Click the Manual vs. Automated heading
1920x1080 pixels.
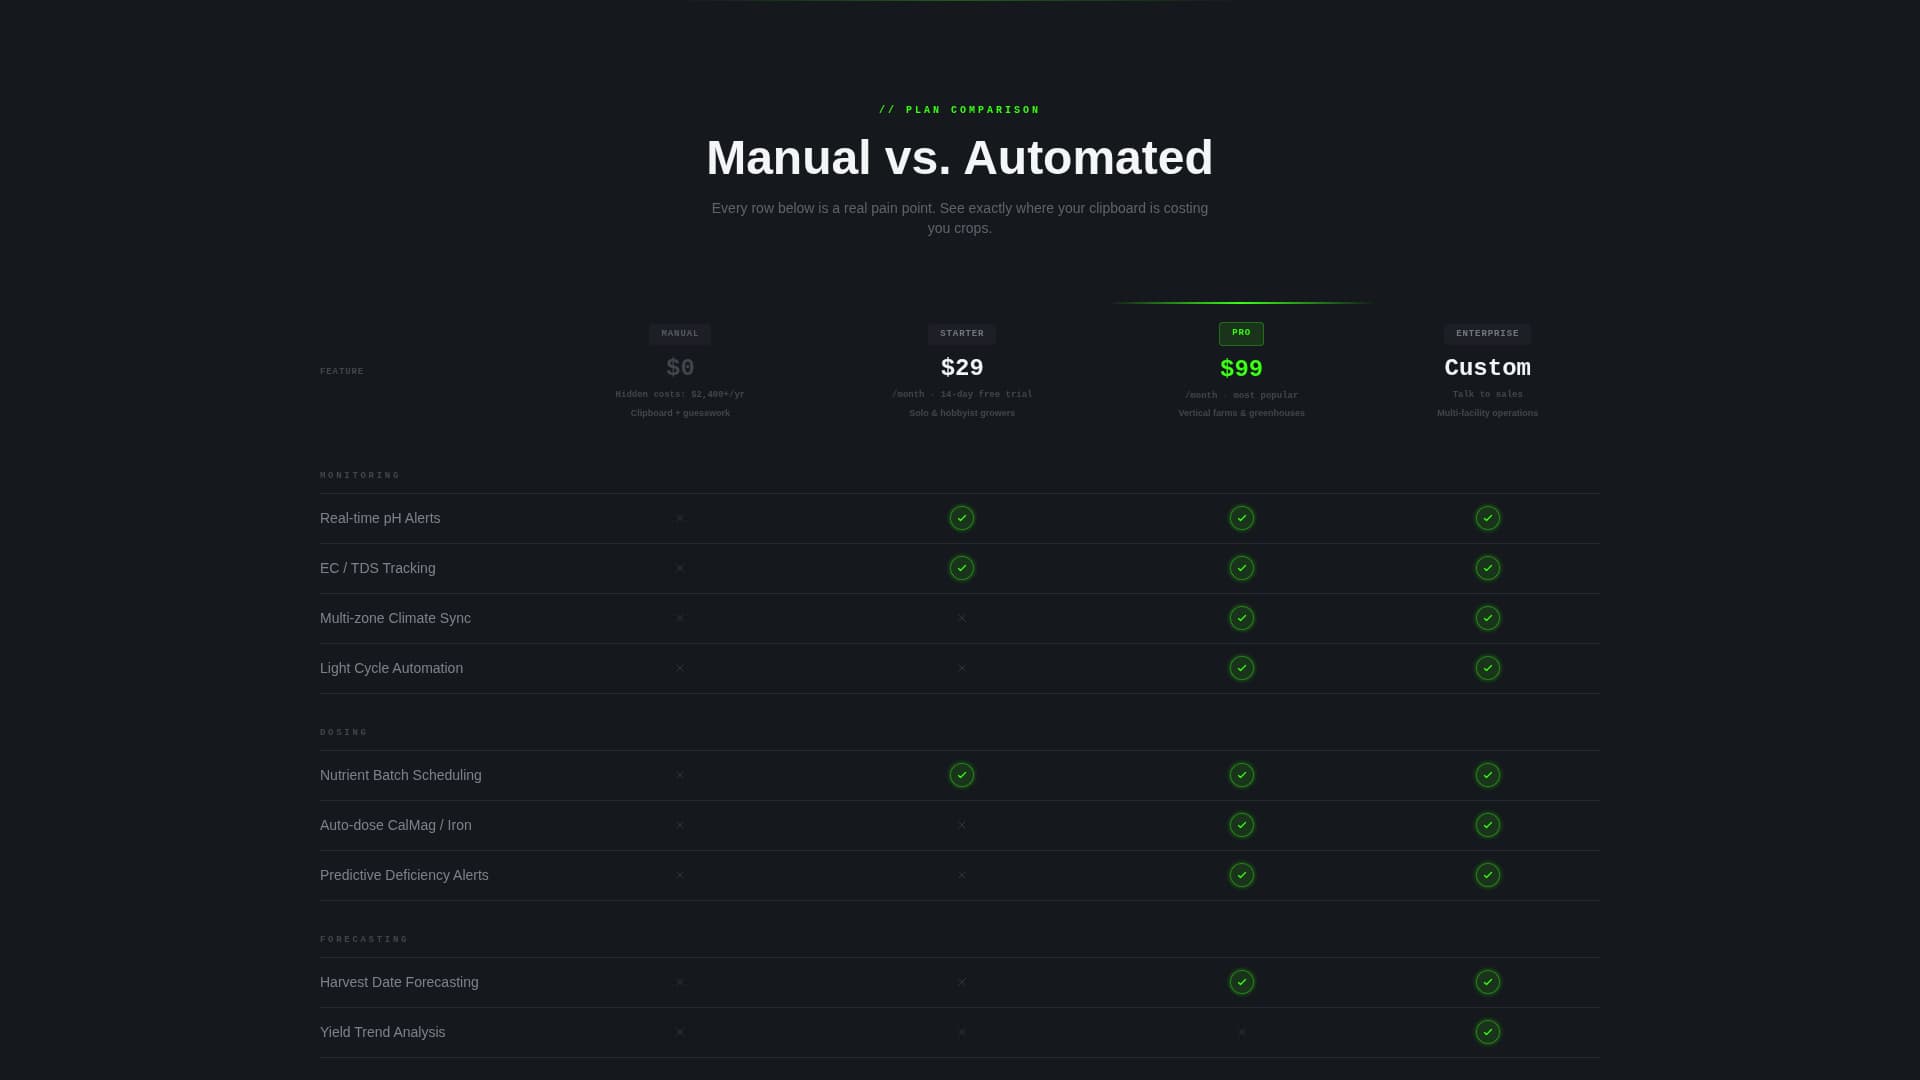(x=960, y=158)
